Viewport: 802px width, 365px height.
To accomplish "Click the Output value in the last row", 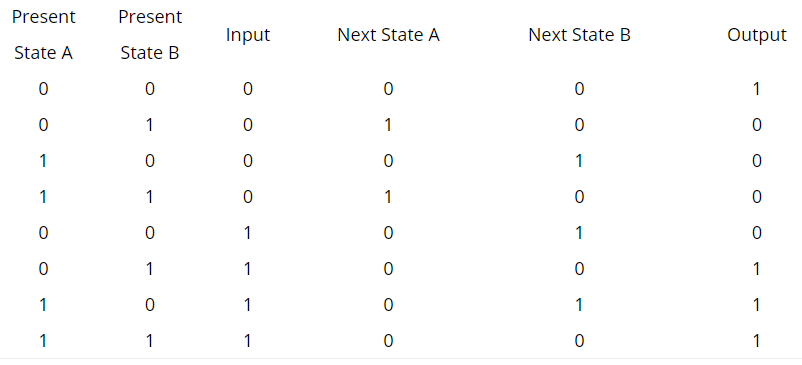I will [x=756, y=341].
